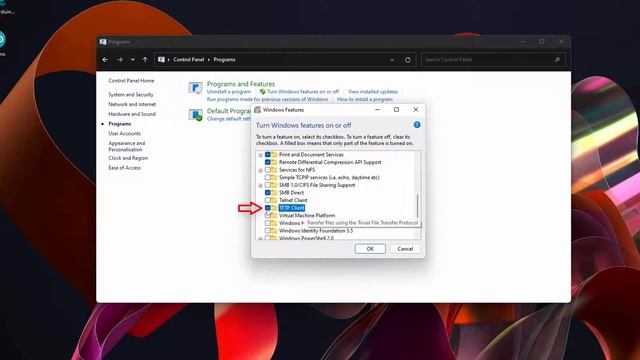Check SMB 1.0/CIFS File Sharing Support box
This screenshot has width=640, height=360.
pos(268,185)
